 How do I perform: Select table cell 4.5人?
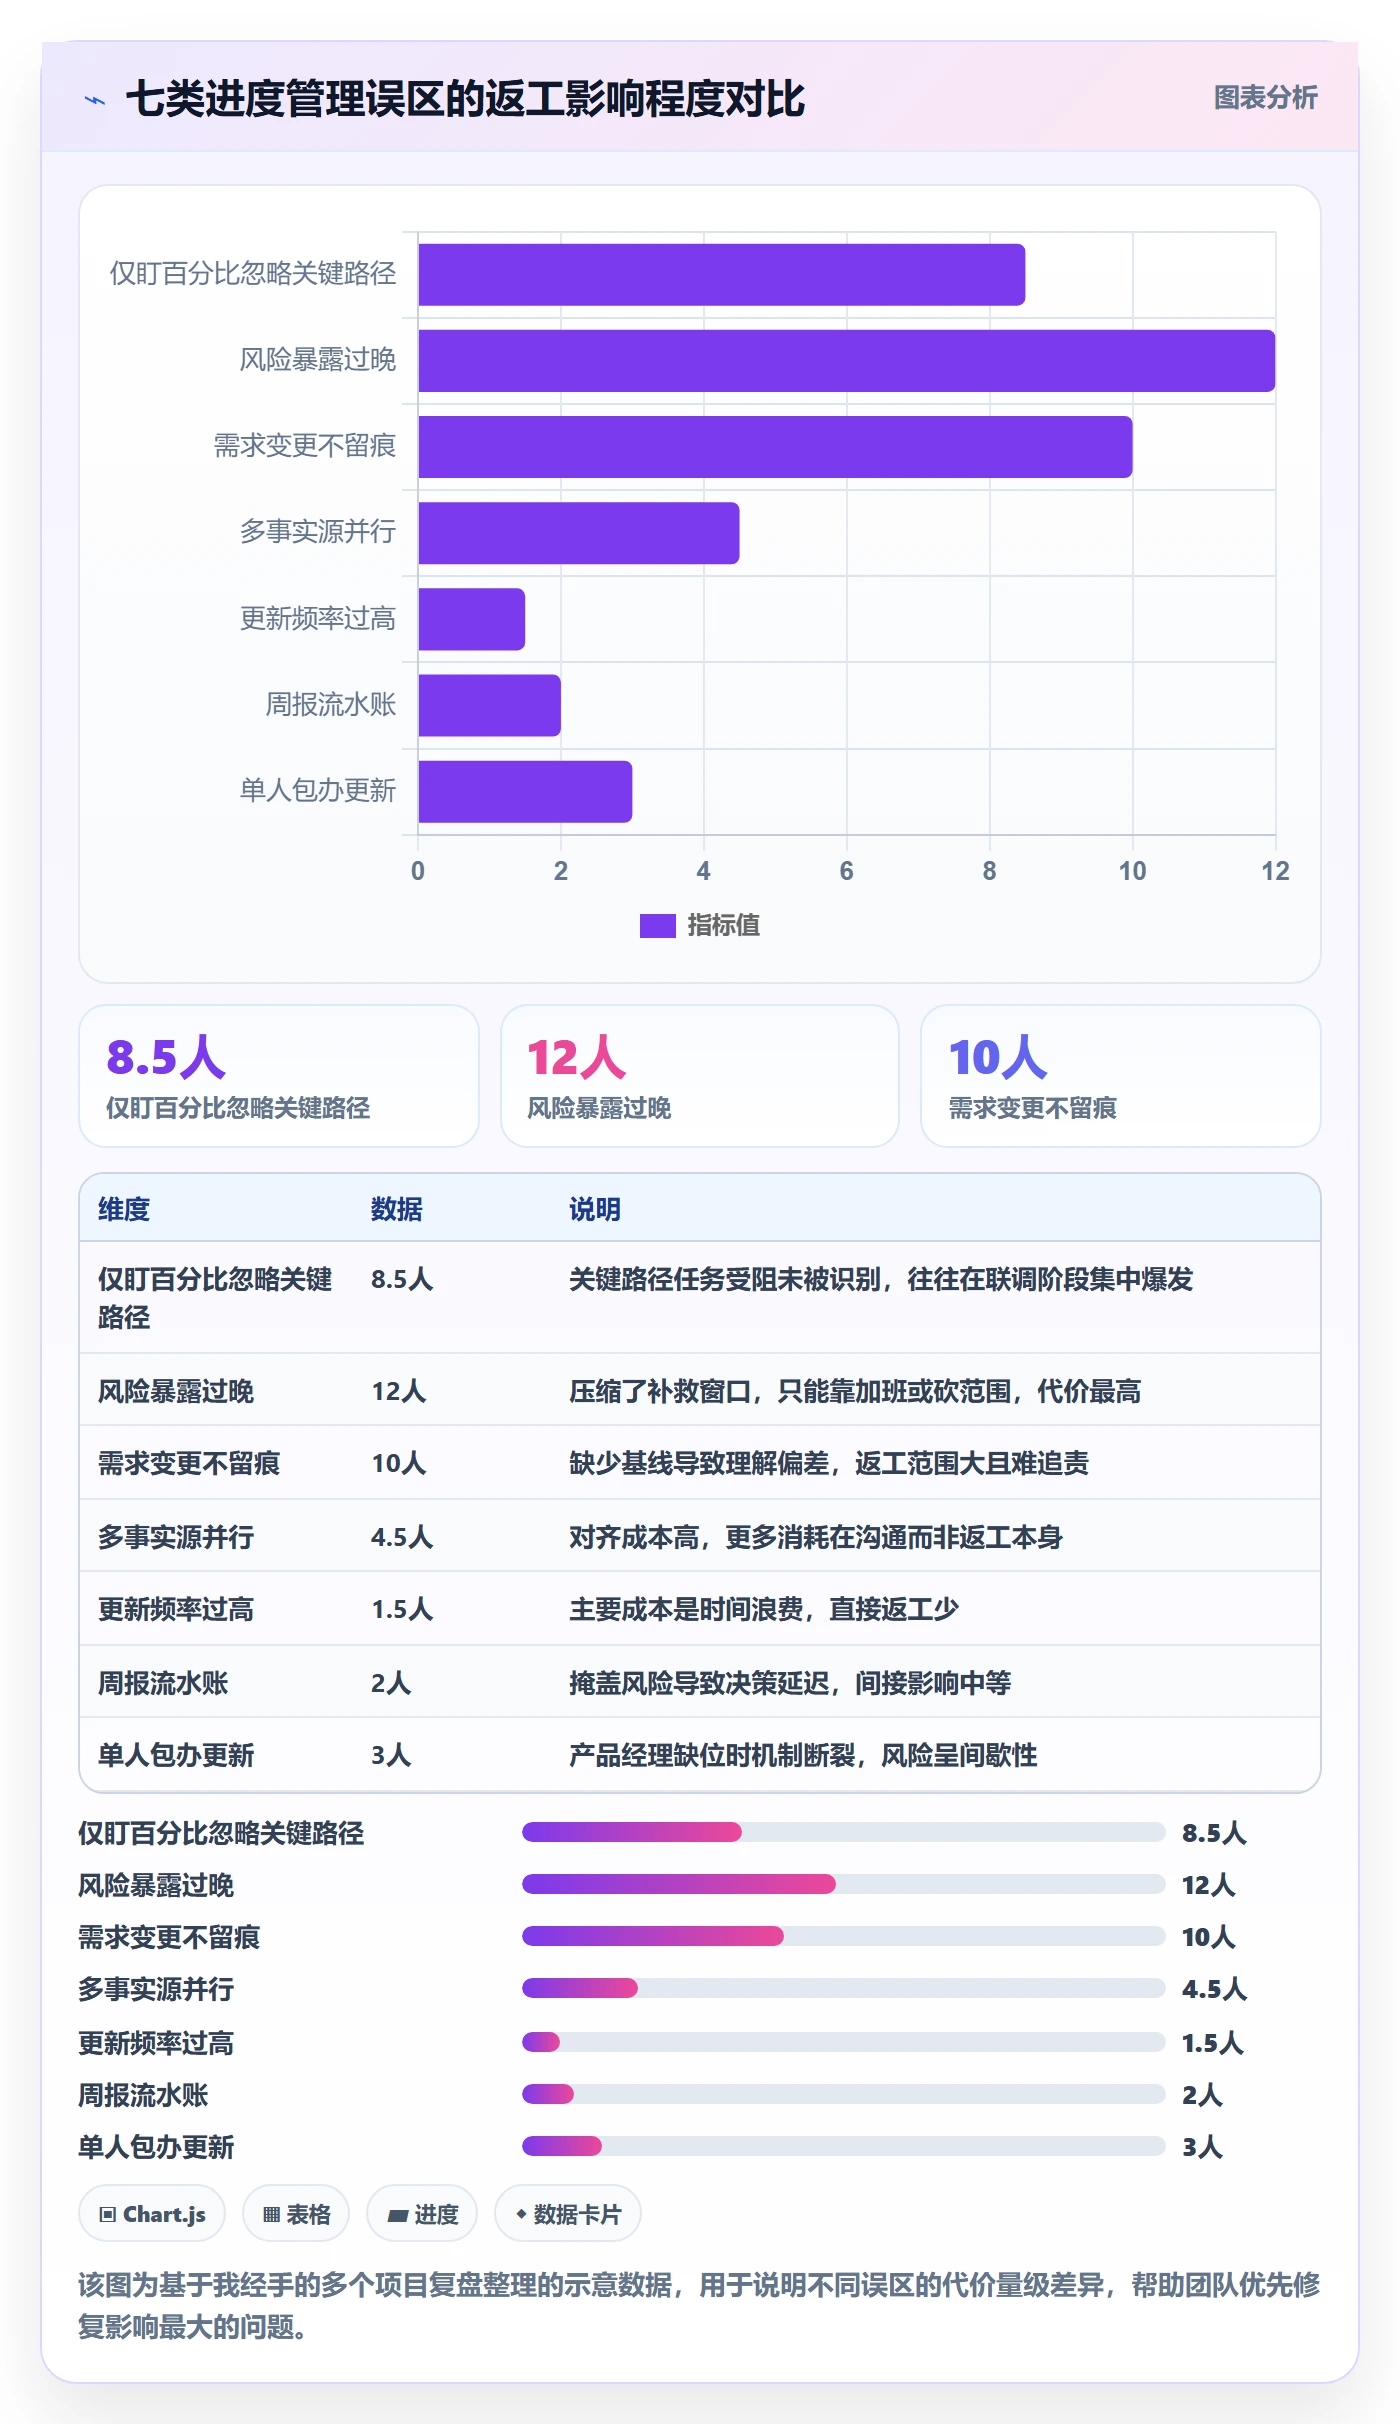click(x=402, y=1537)
